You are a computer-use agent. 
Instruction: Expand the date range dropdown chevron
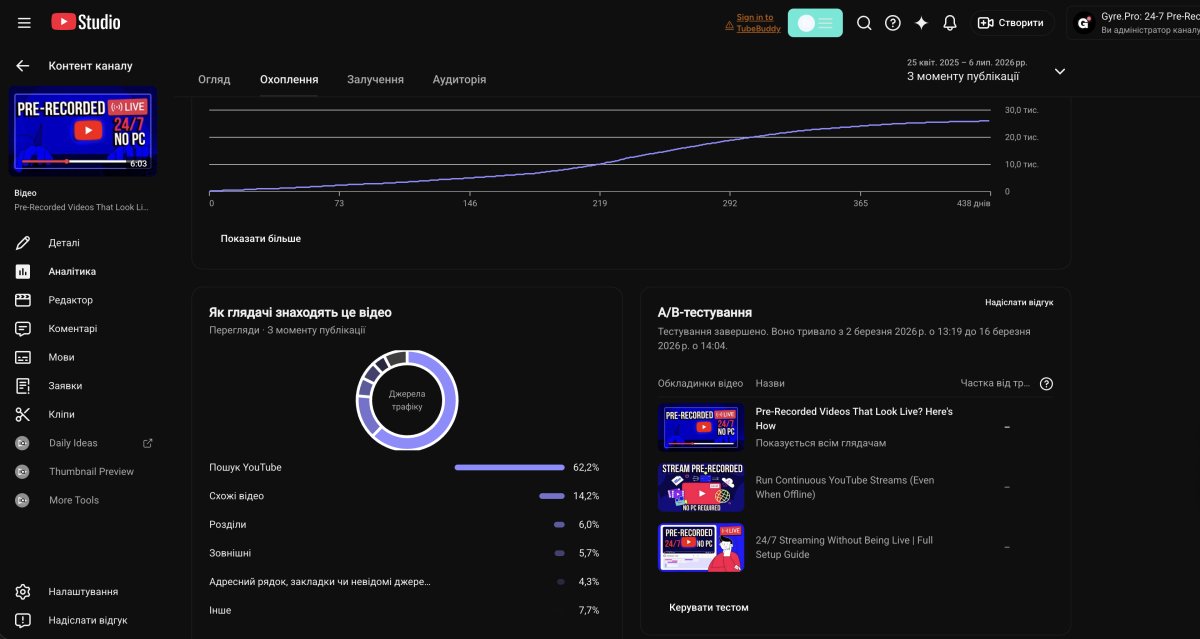[x=1060, y=71]
